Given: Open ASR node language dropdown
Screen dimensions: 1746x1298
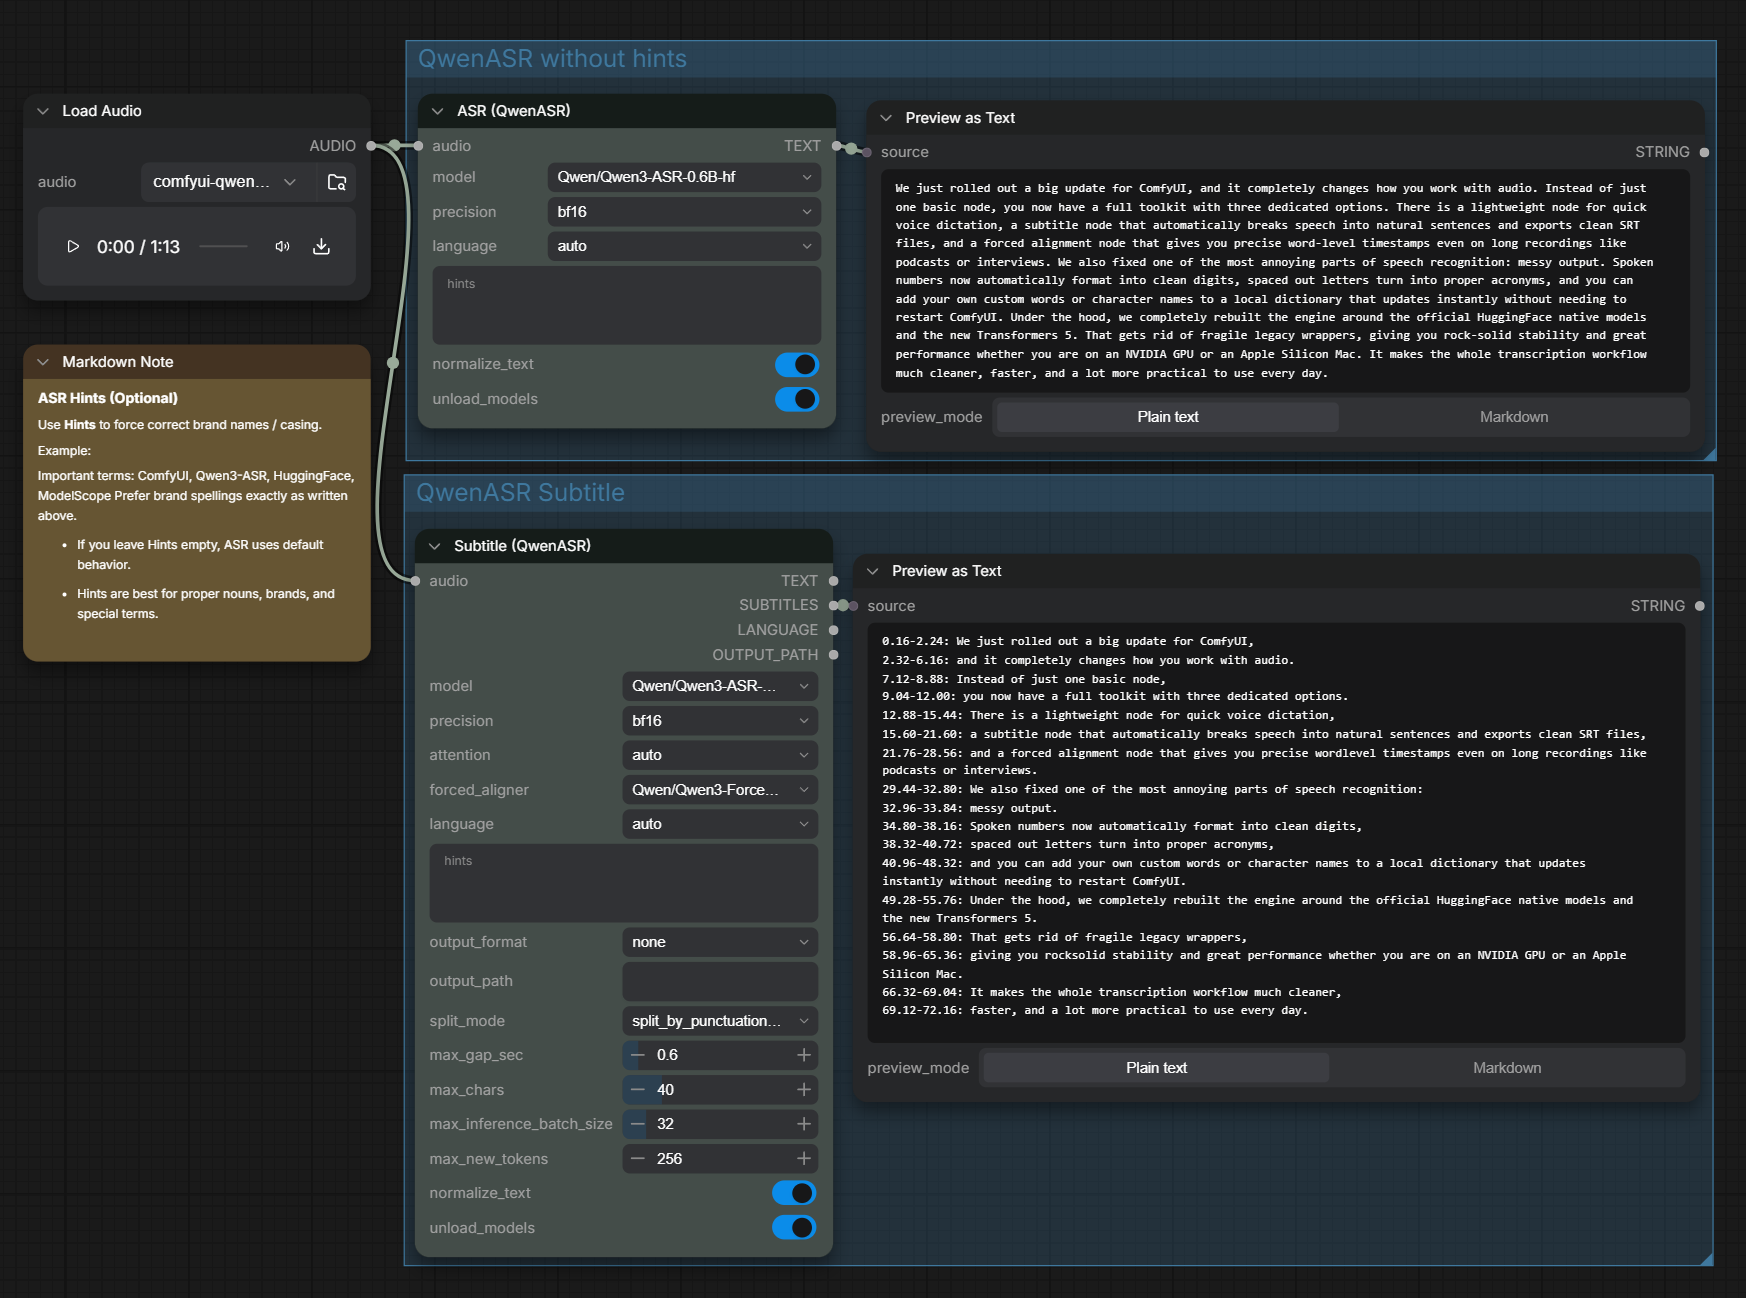Looking at the screenshot, I should 684,246.
